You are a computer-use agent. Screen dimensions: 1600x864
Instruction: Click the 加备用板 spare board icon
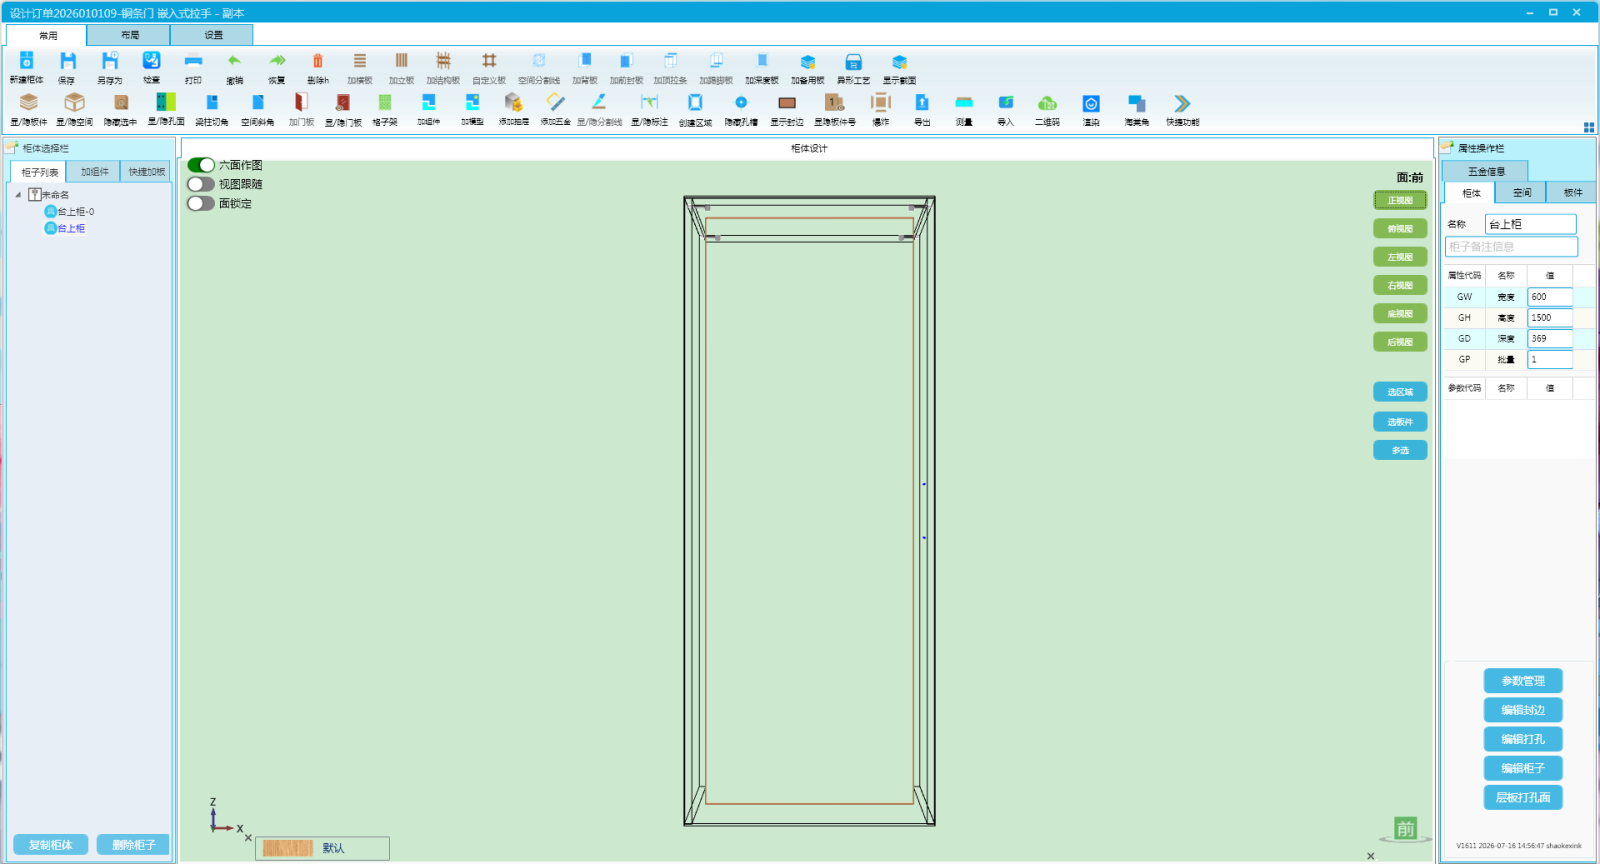808,61
